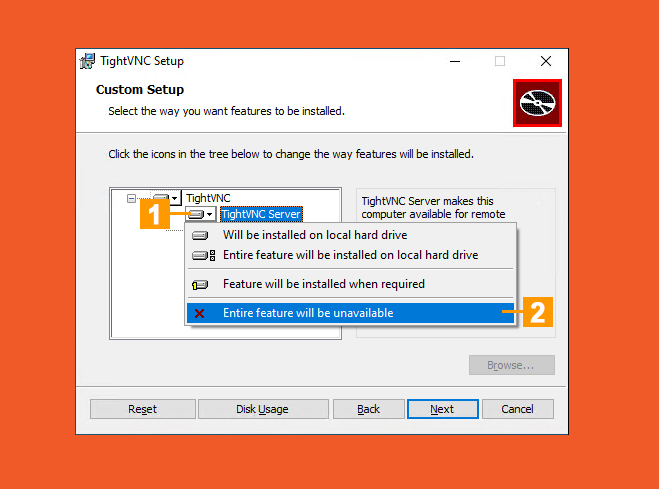Click the red X unavailable icon
Viewport: 659px width, 489px height.
[200, 313]
